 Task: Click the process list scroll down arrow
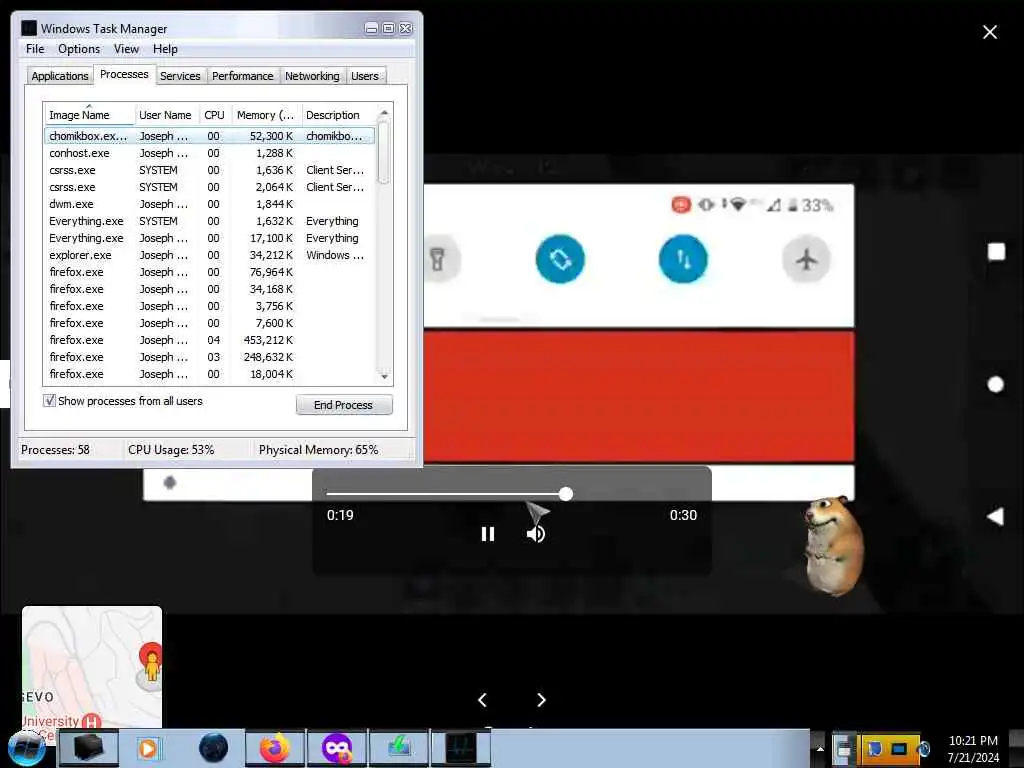384,377
